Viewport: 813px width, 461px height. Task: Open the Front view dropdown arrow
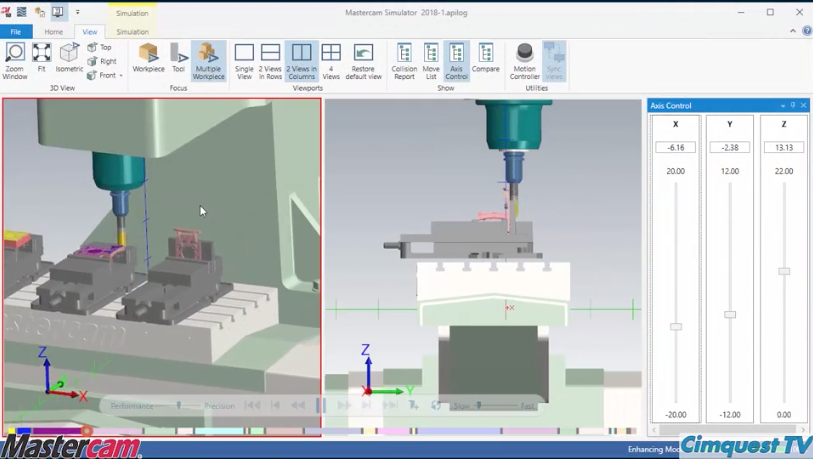pos(121,76)
